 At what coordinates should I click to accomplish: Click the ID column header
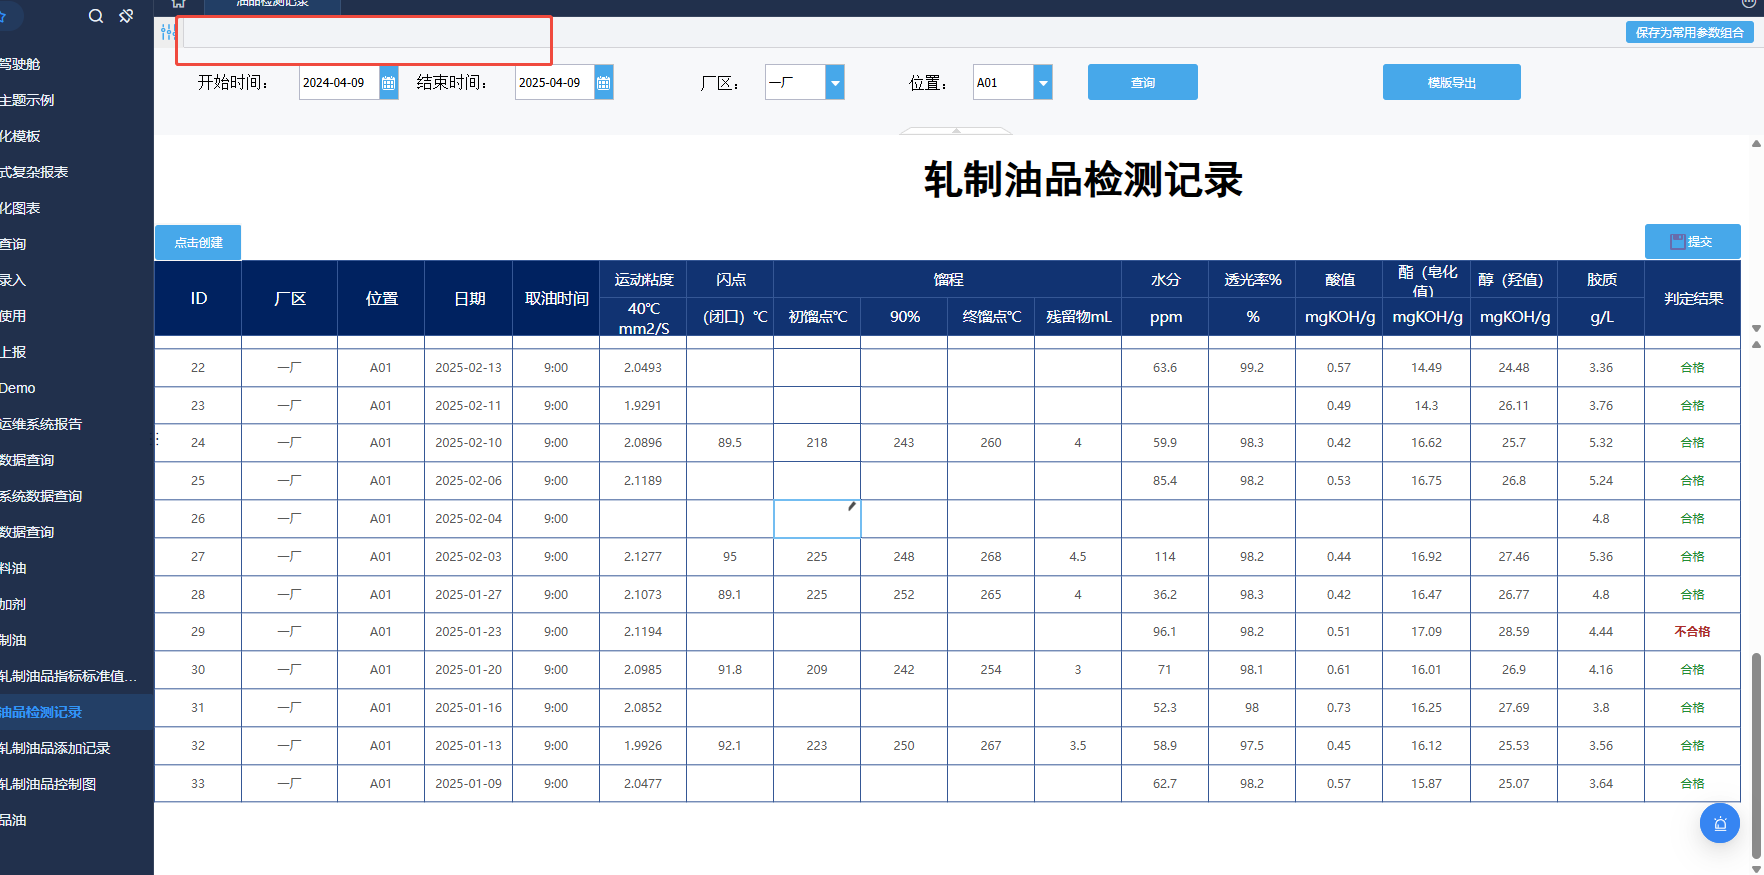pos(198,298)
